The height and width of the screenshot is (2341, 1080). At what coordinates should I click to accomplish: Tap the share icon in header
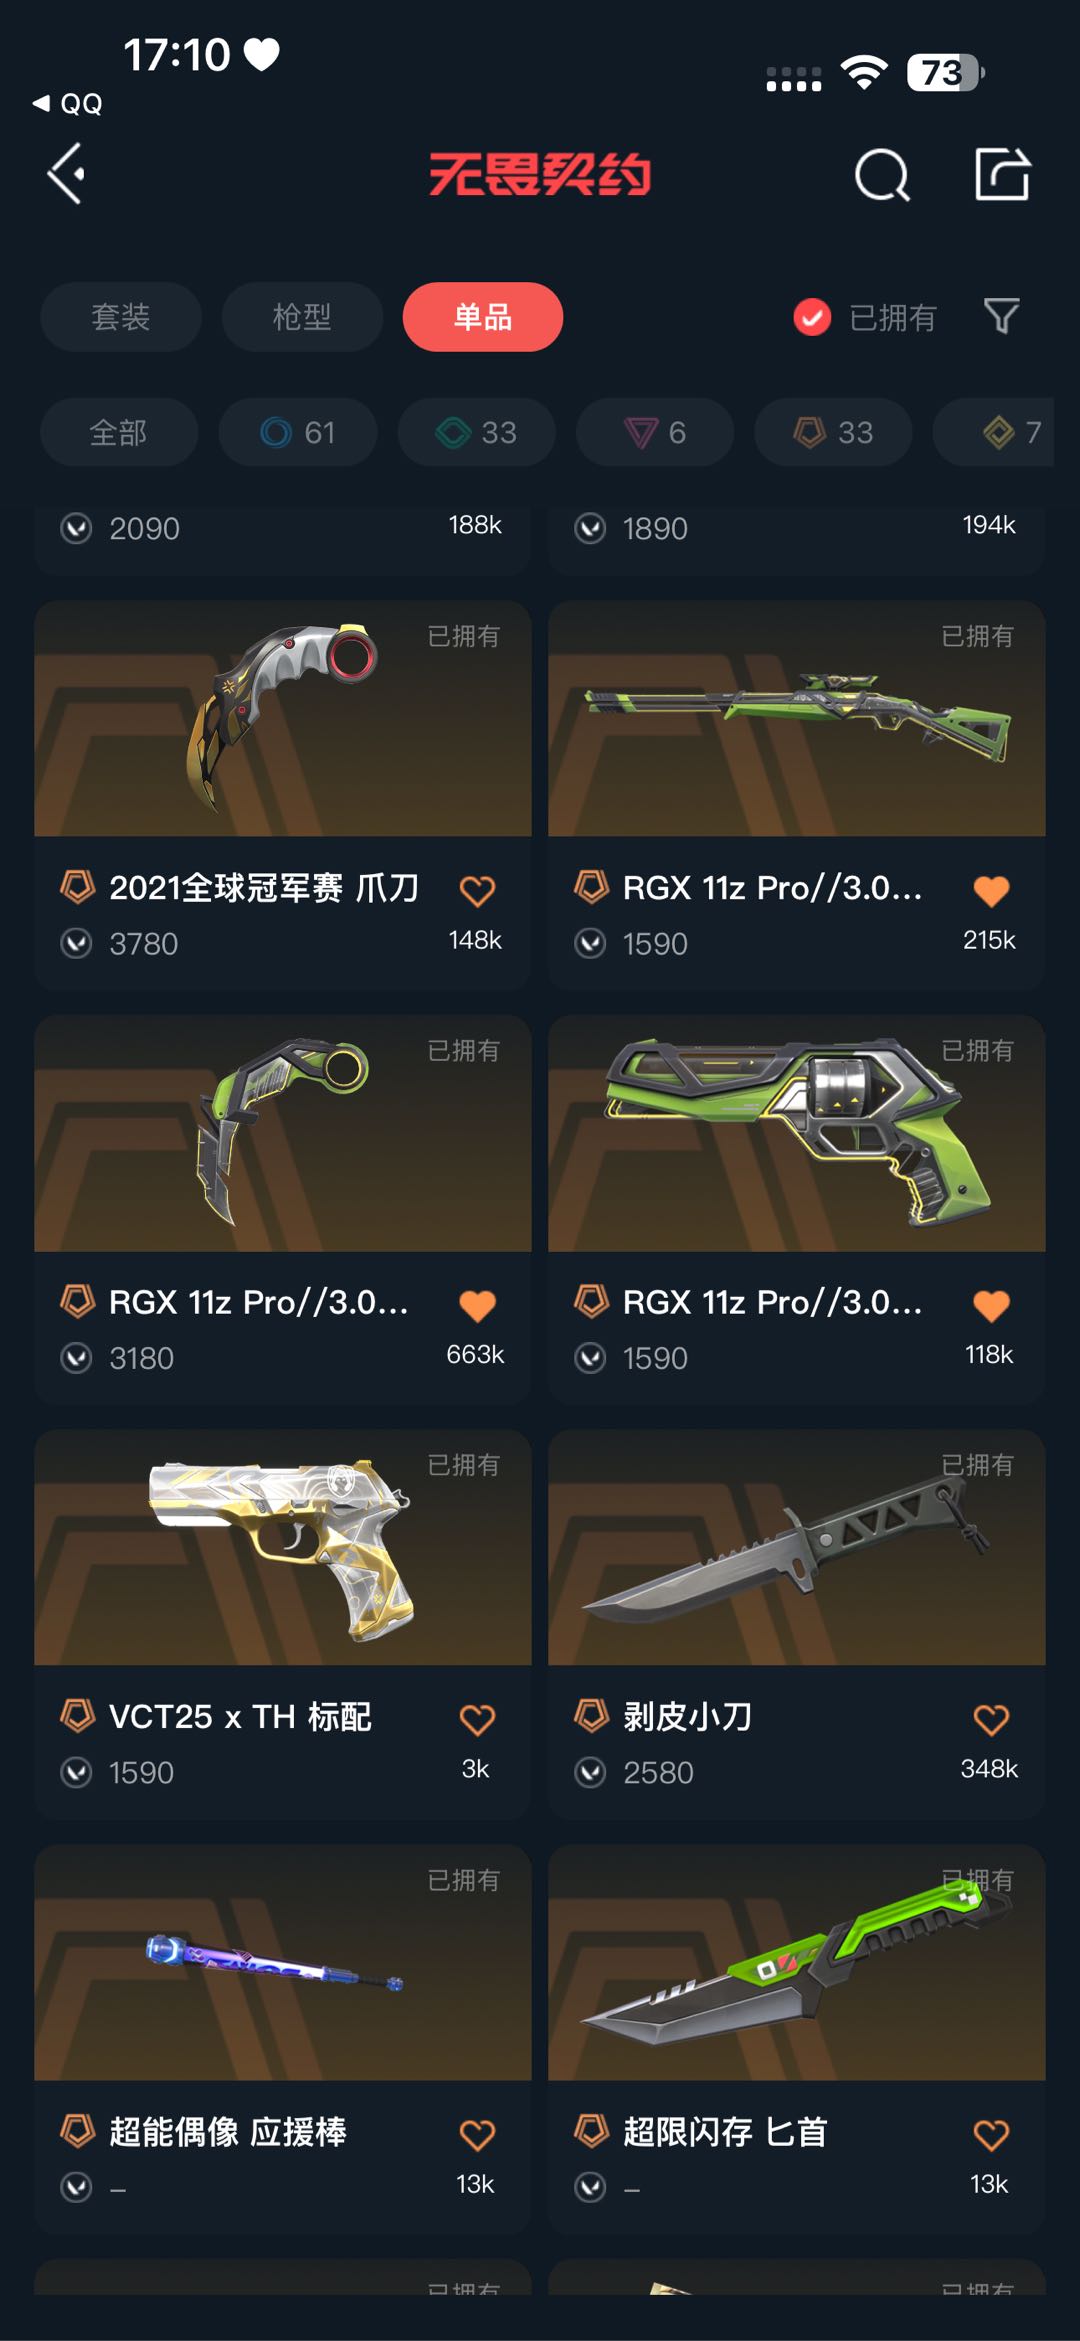point(1003,174)
